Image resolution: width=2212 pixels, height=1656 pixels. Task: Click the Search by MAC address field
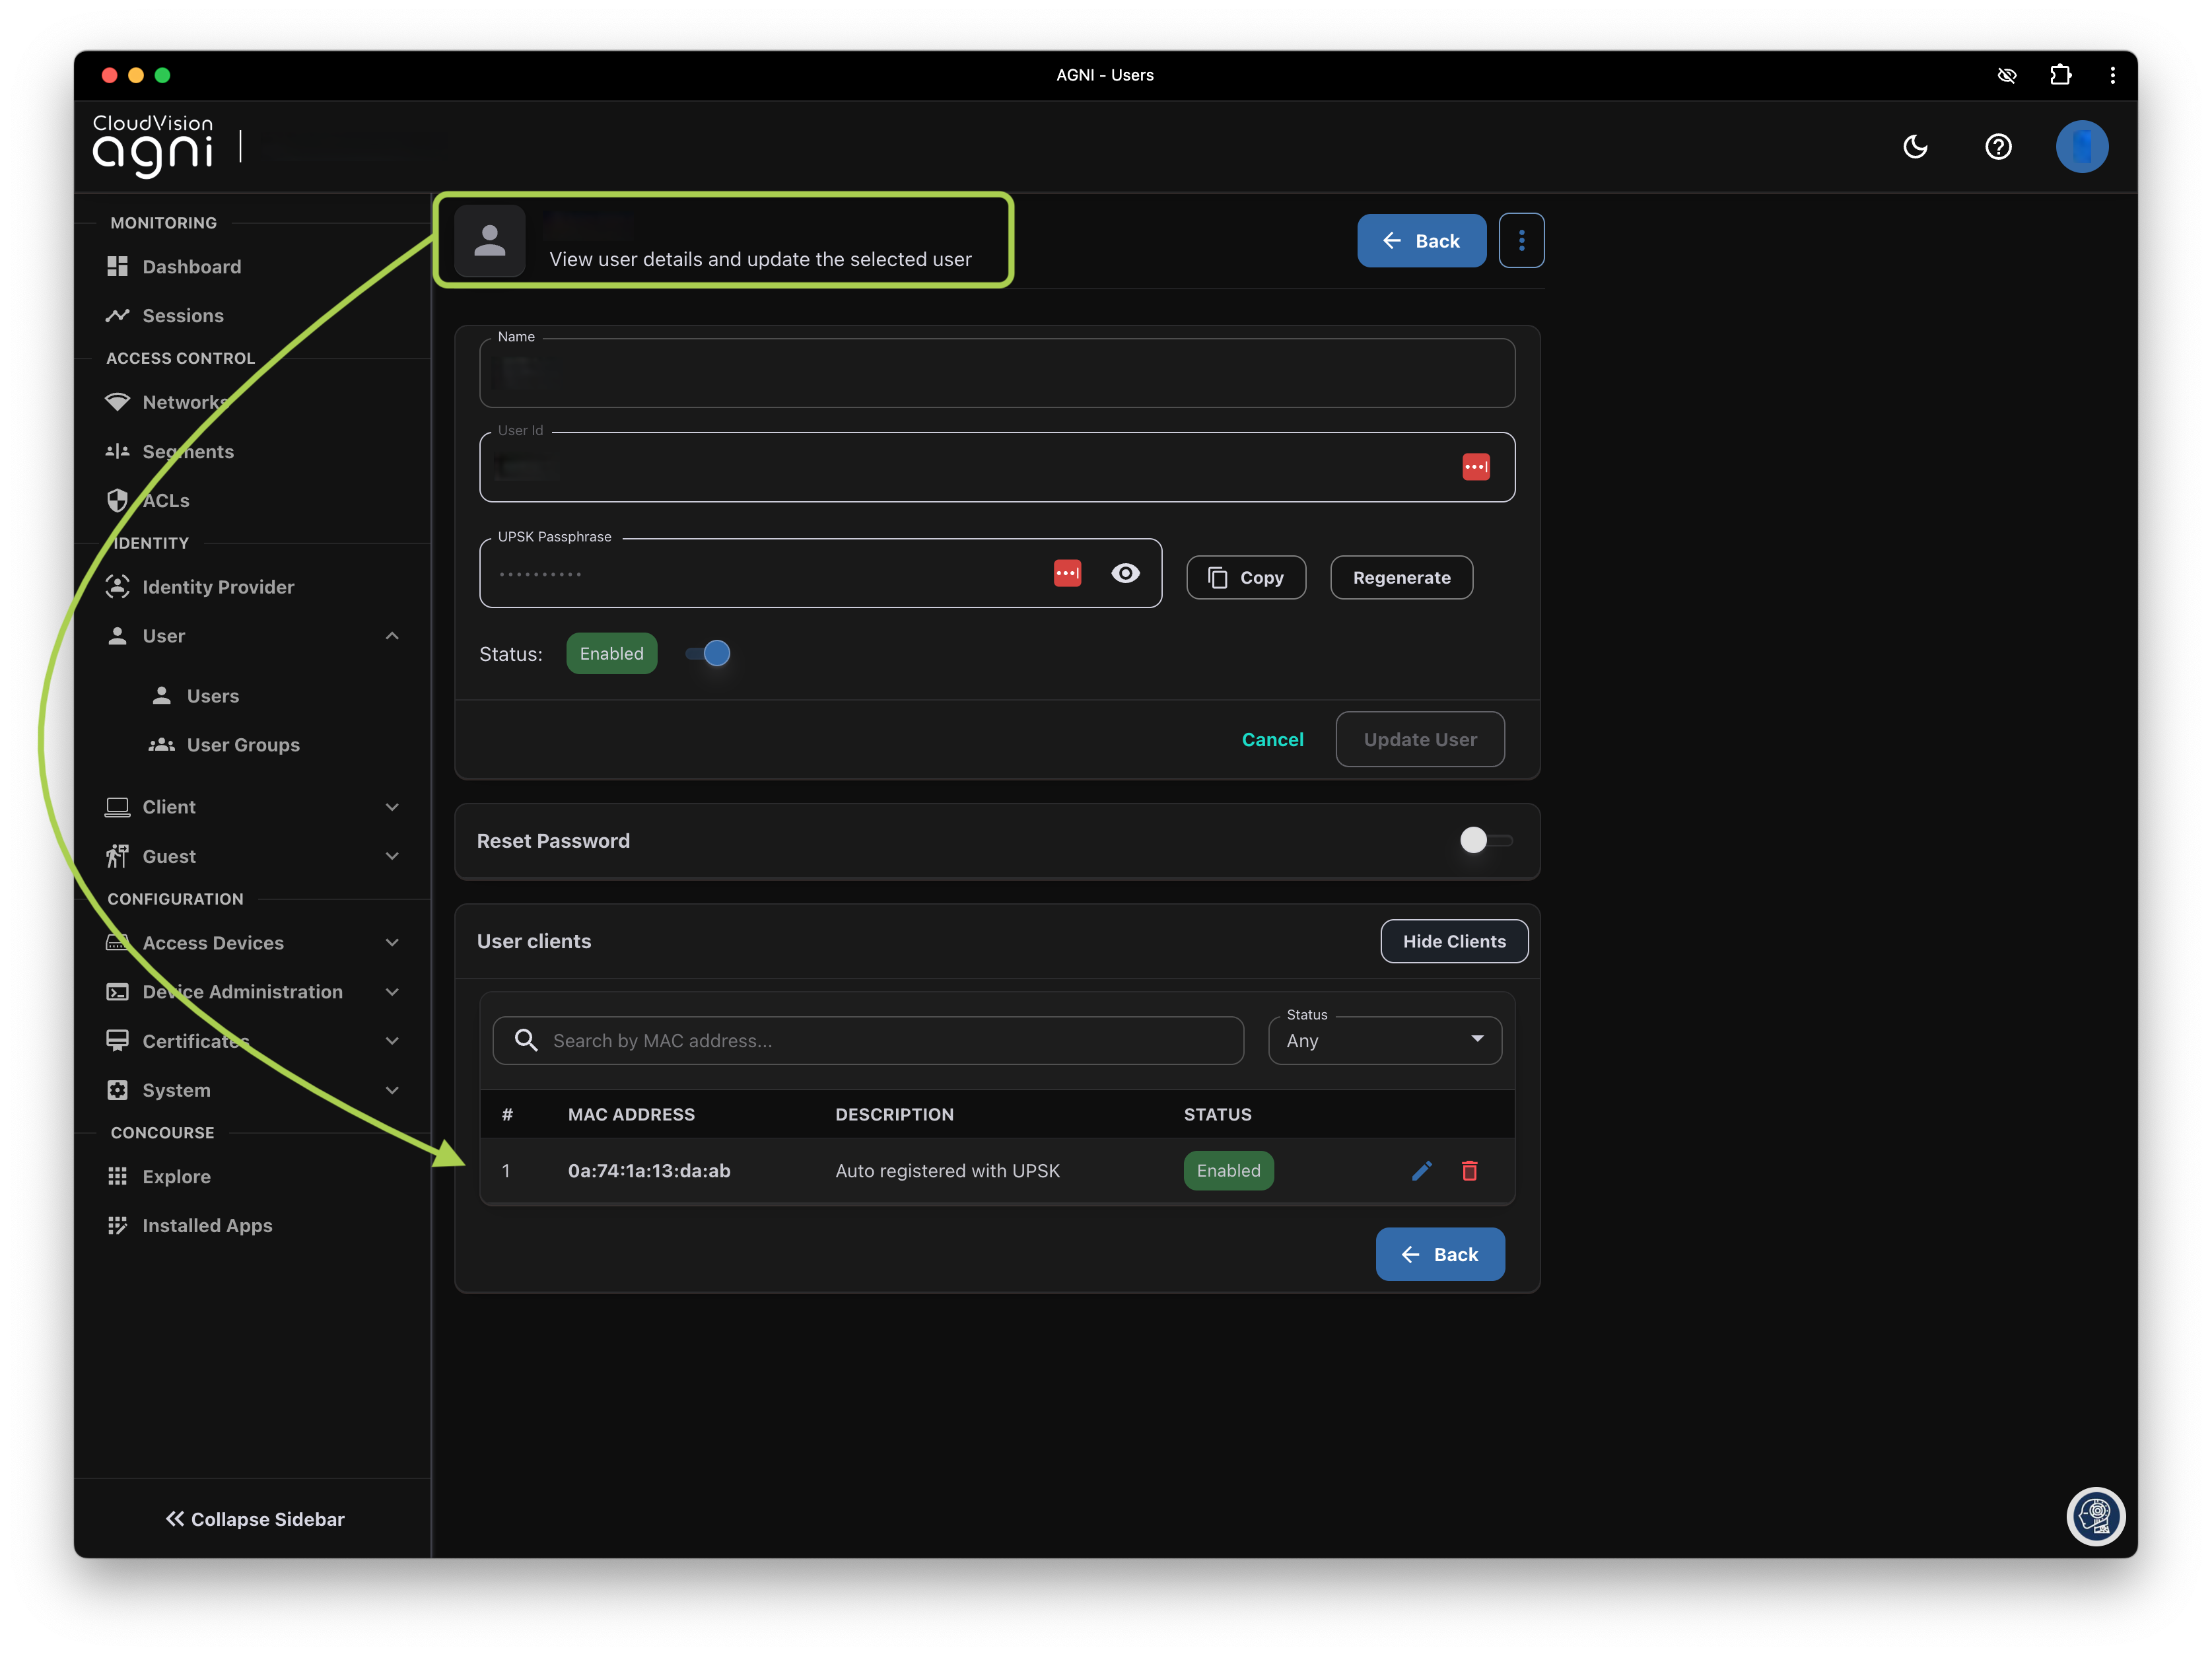click(868, 1041)
